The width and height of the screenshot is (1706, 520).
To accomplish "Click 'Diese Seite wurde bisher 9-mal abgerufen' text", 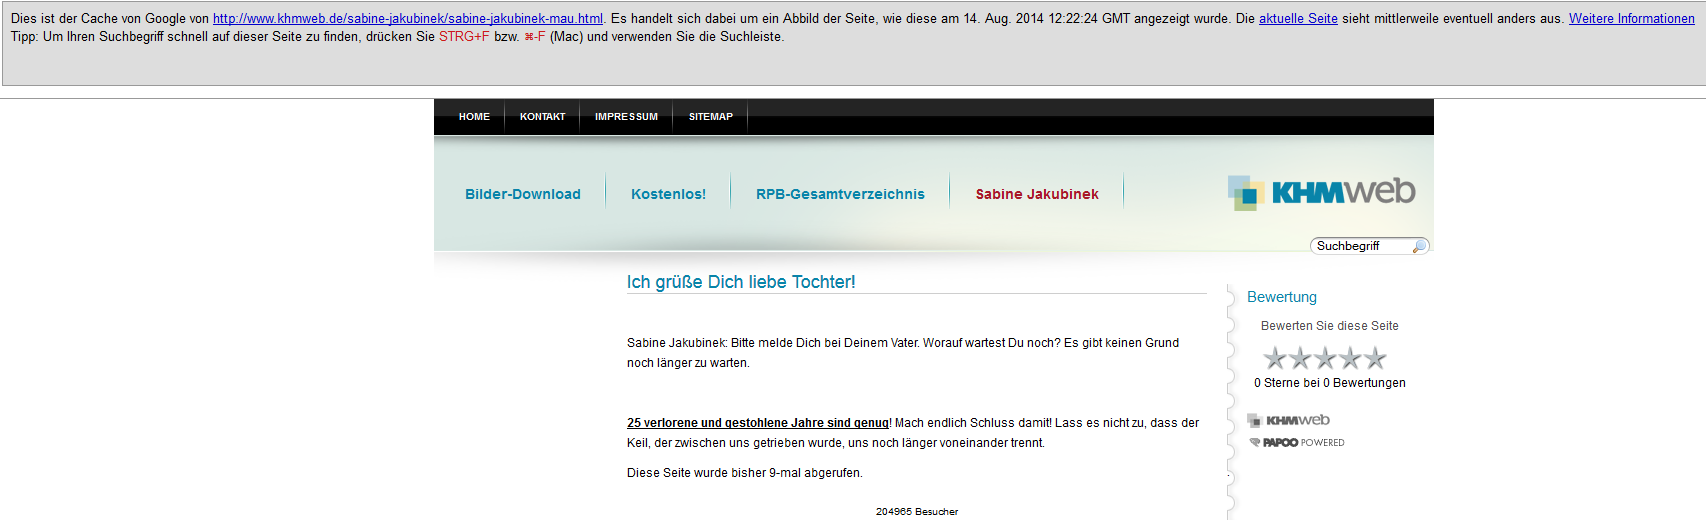I will (x=745, y=473).
